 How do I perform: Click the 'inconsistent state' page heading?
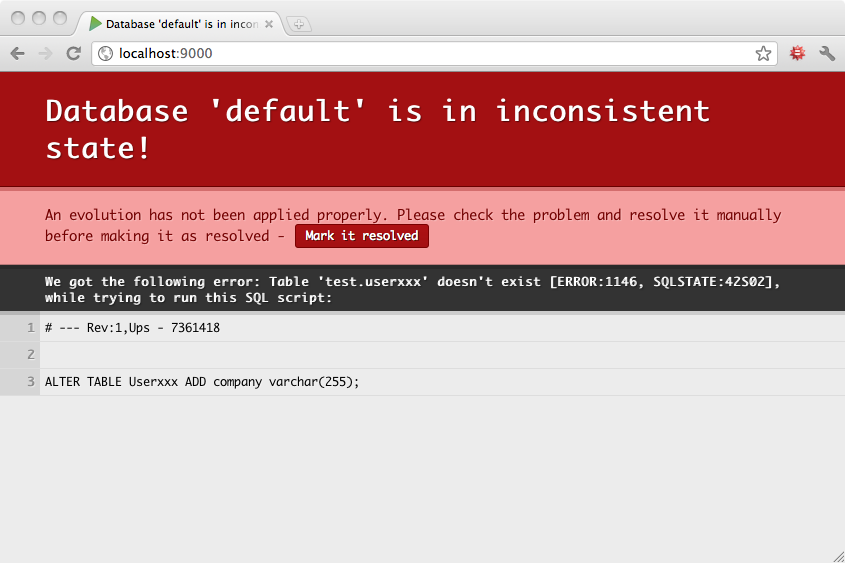(377, 129)
